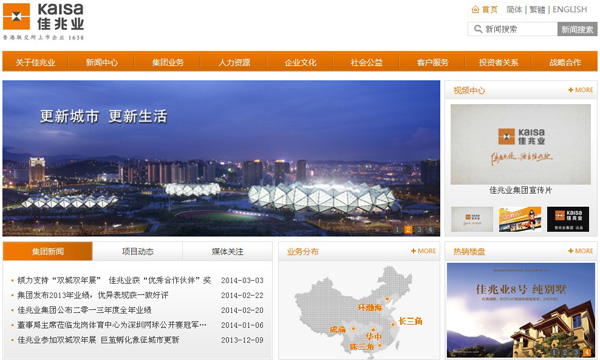600x360 pixels.
Task: Select property slide indicator 1
Action: pos(555,352)
